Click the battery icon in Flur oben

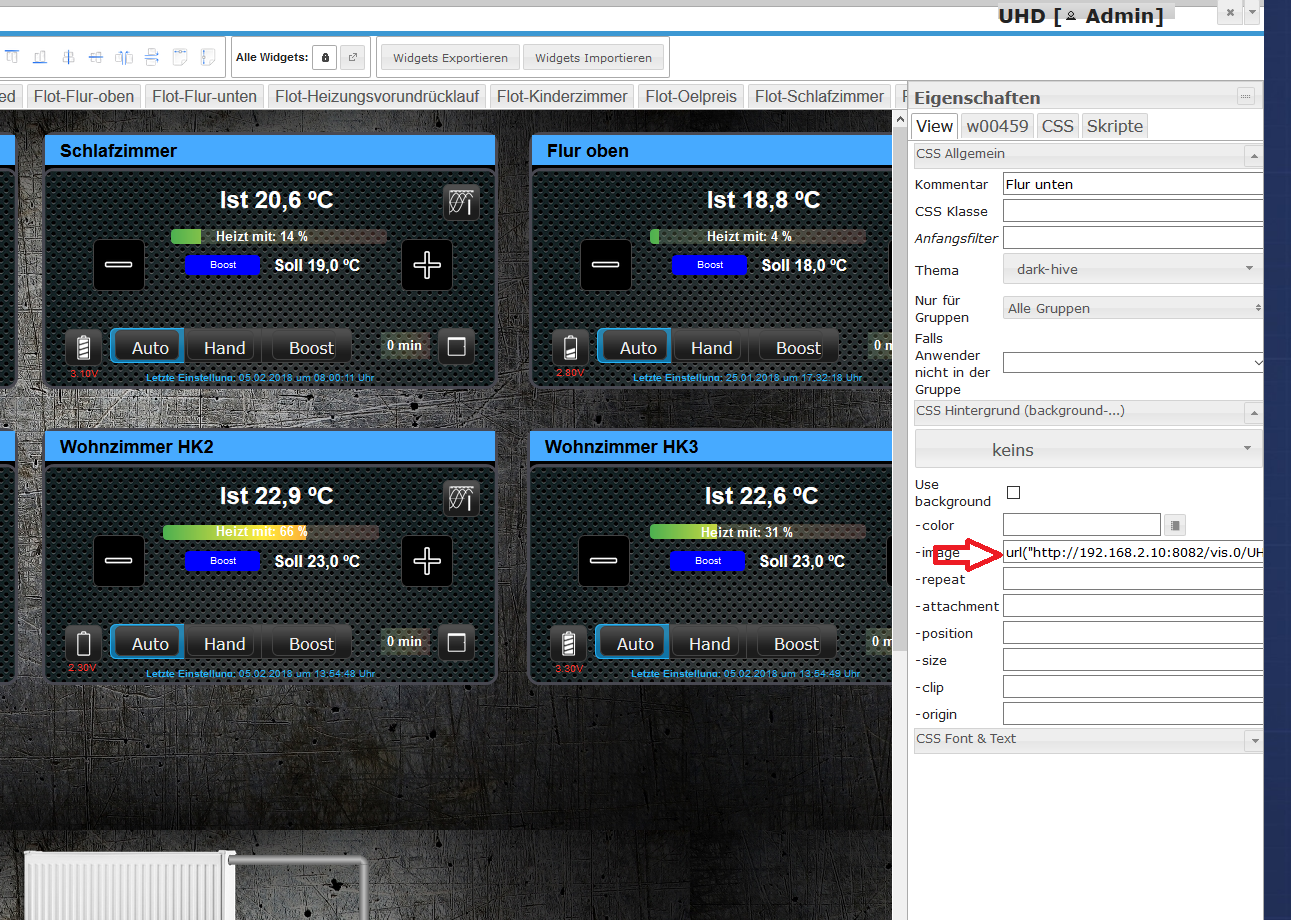pyautogui.click(x=570, y=347)
